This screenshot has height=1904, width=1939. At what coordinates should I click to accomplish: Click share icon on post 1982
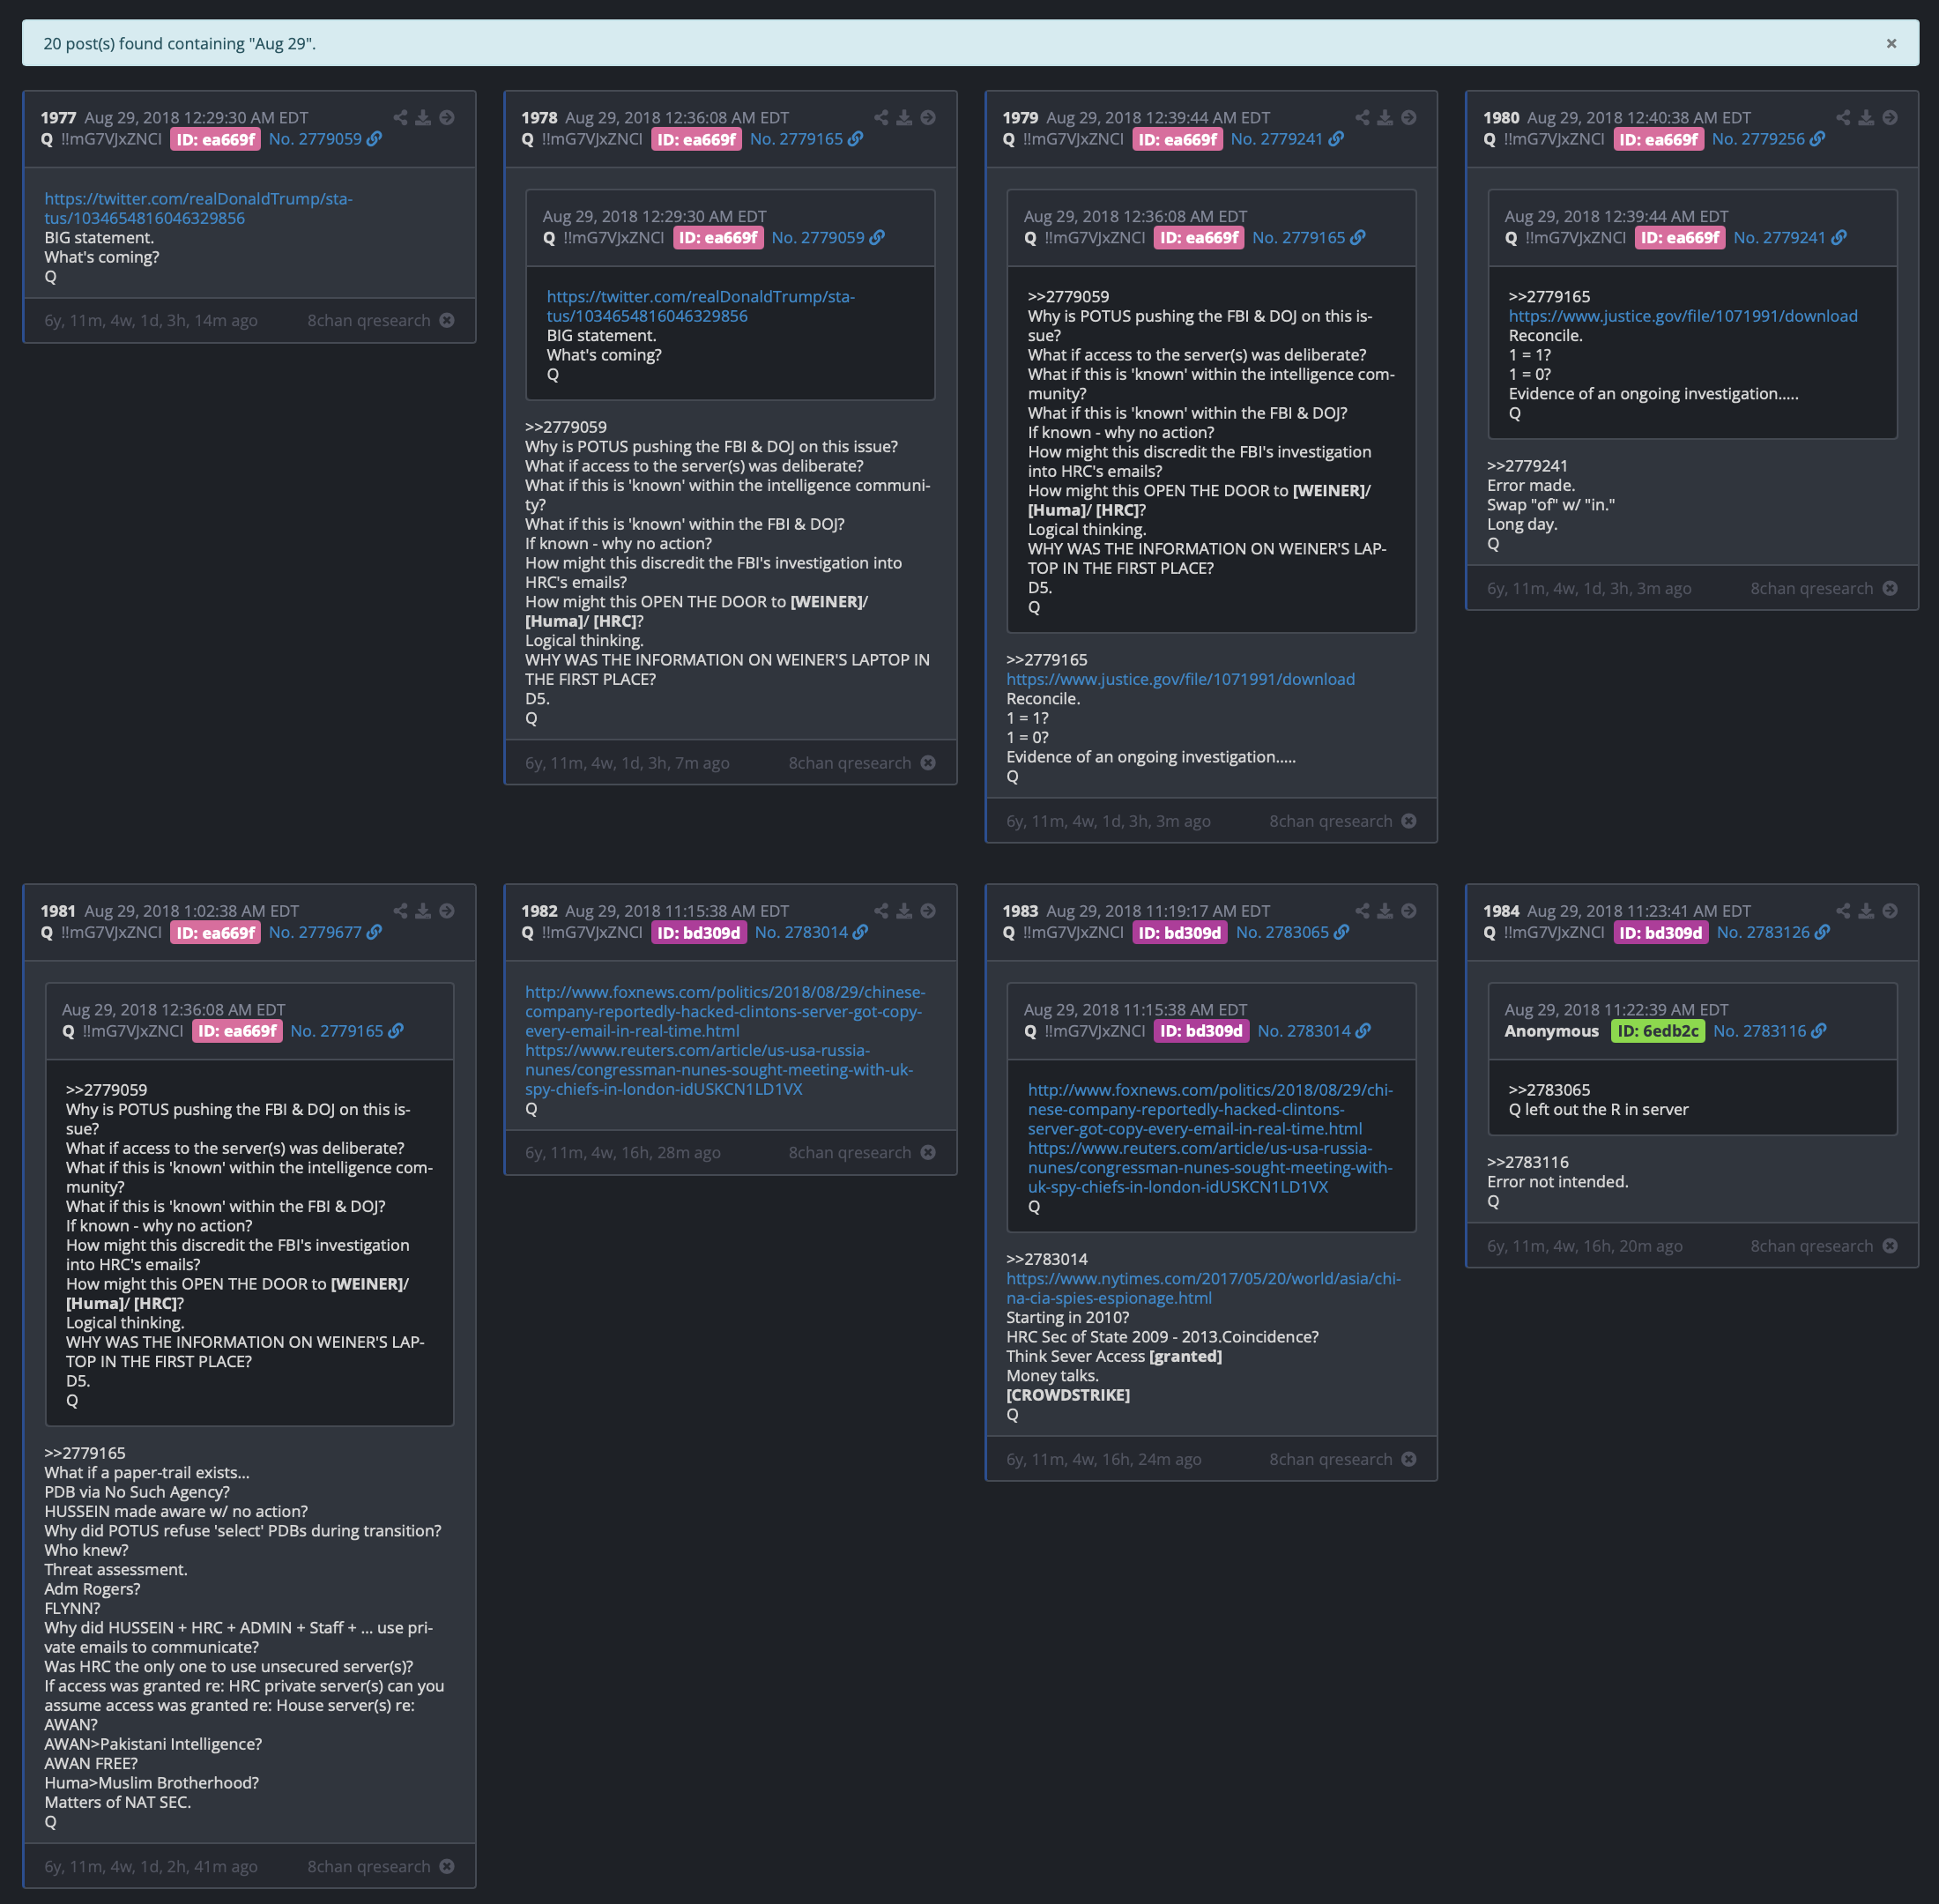pos(881,910)
